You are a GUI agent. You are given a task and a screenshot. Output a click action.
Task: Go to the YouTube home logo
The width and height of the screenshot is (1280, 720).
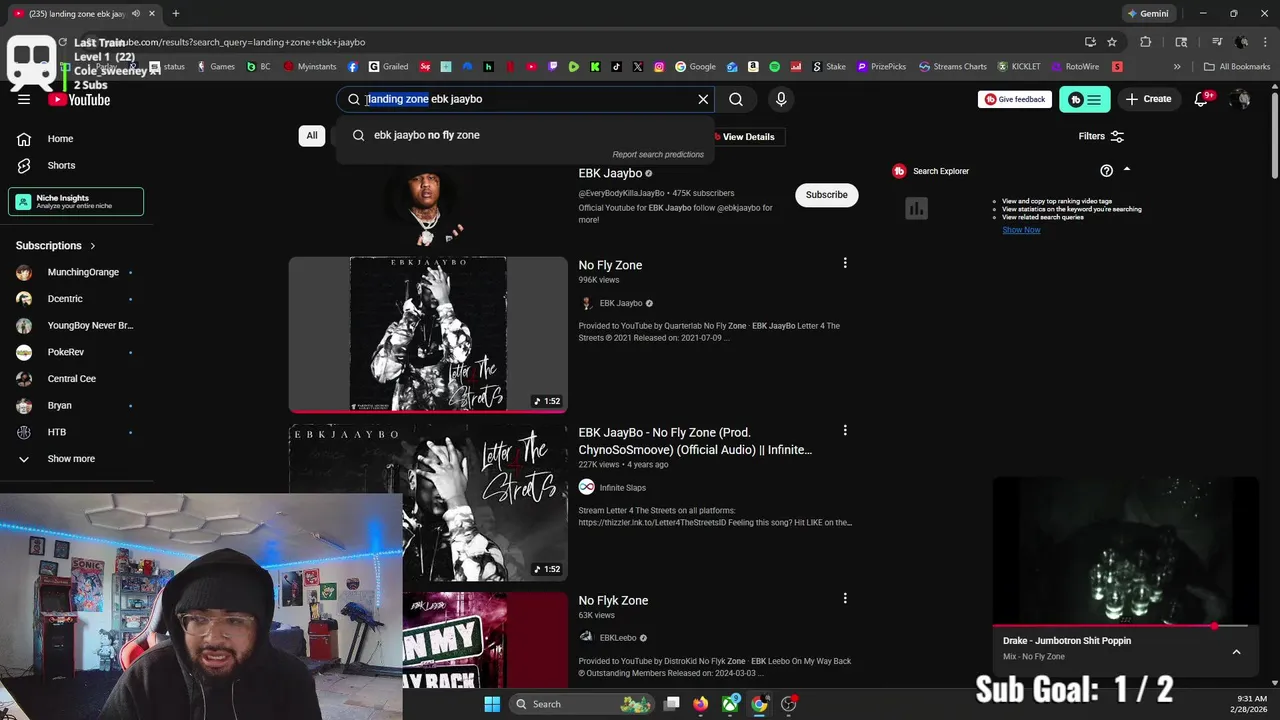(79, 99)
